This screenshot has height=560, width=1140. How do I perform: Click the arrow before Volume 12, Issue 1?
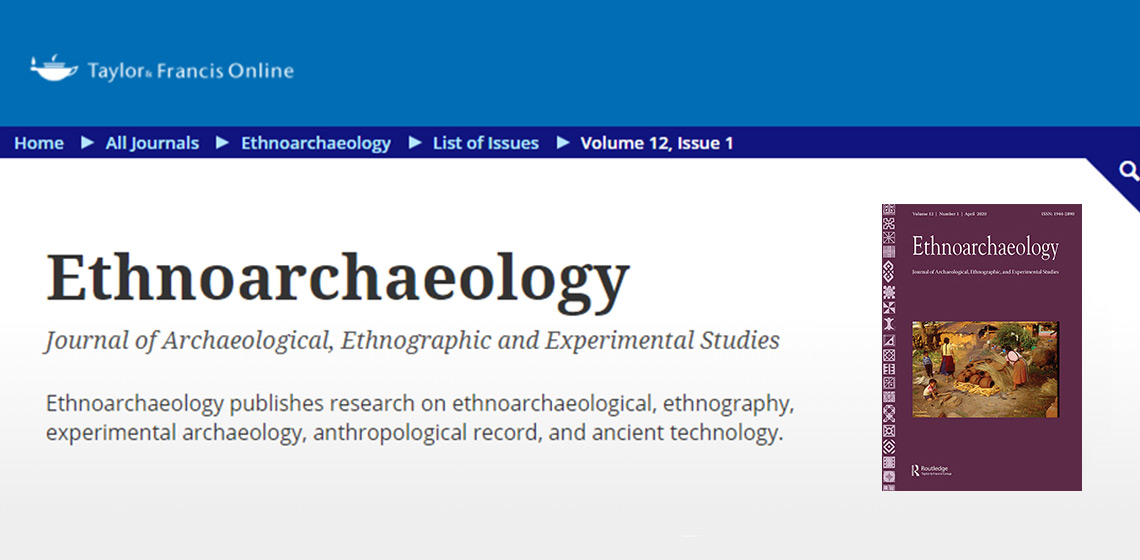562,143
